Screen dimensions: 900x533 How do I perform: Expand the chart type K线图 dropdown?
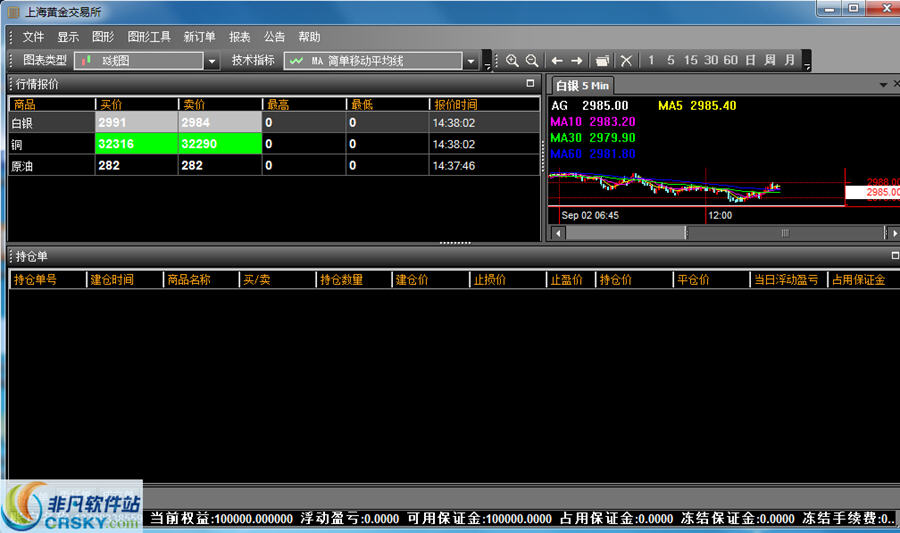coord(212,61)
